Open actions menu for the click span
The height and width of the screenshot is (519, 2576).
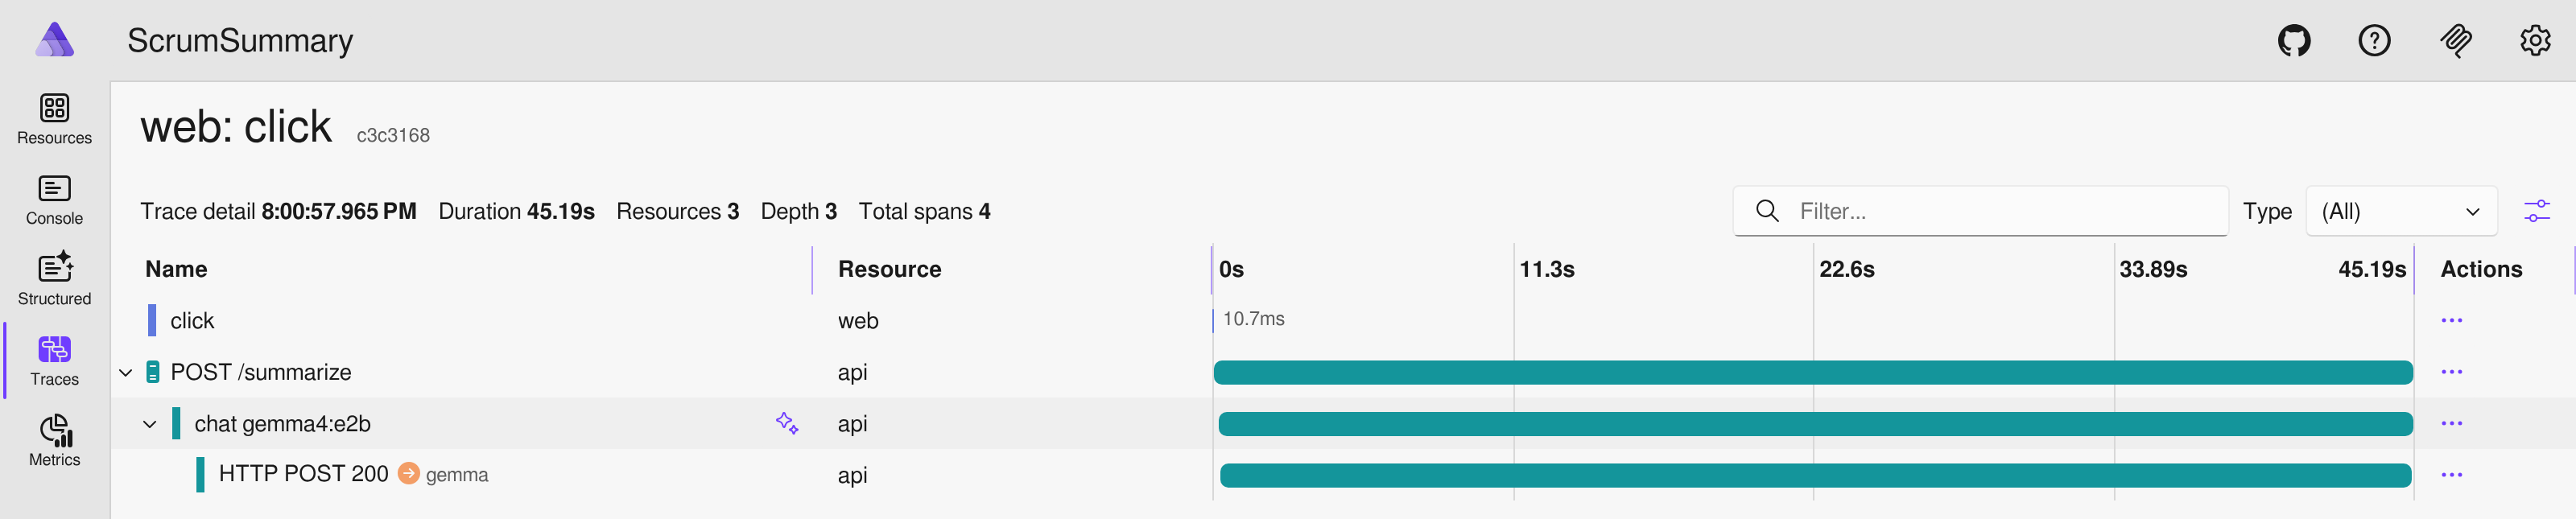pos(2451,321)
